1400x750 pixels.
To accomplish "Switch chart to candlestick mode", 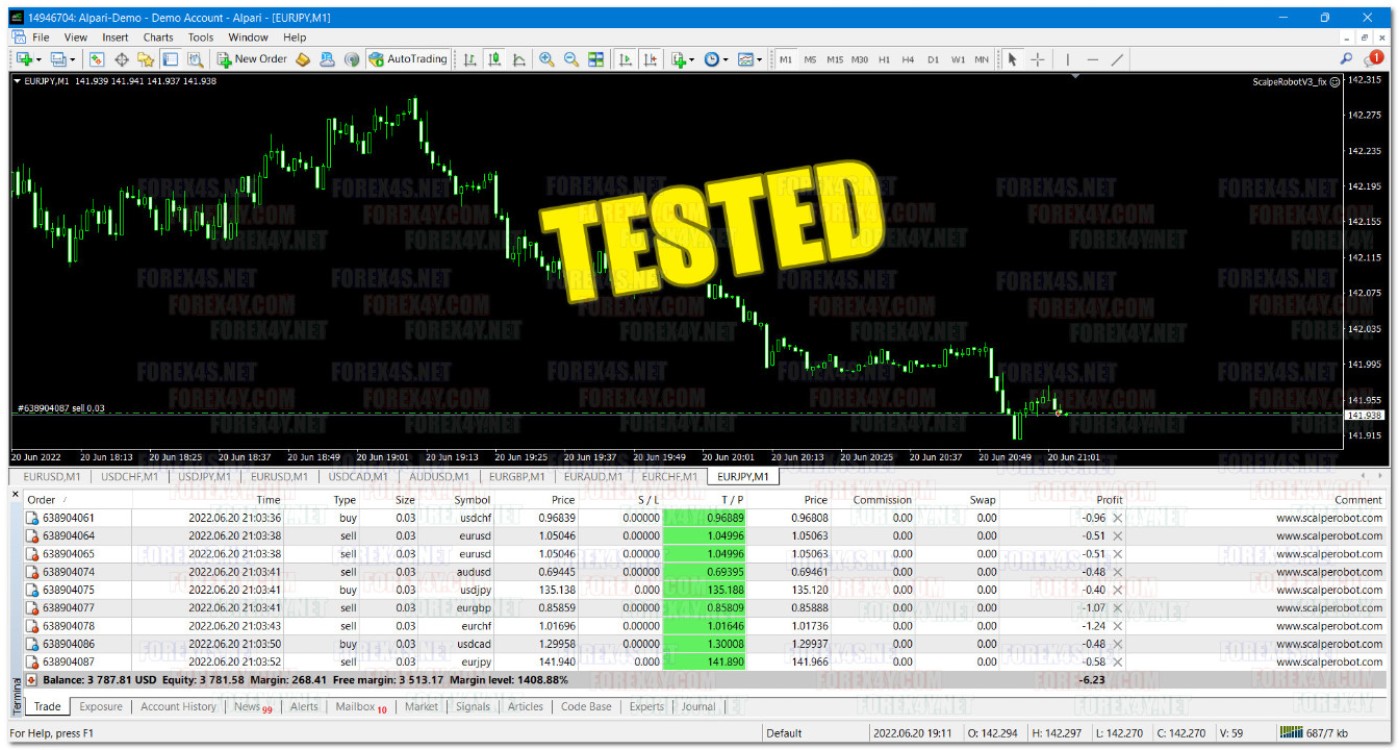I will point(494,59).
